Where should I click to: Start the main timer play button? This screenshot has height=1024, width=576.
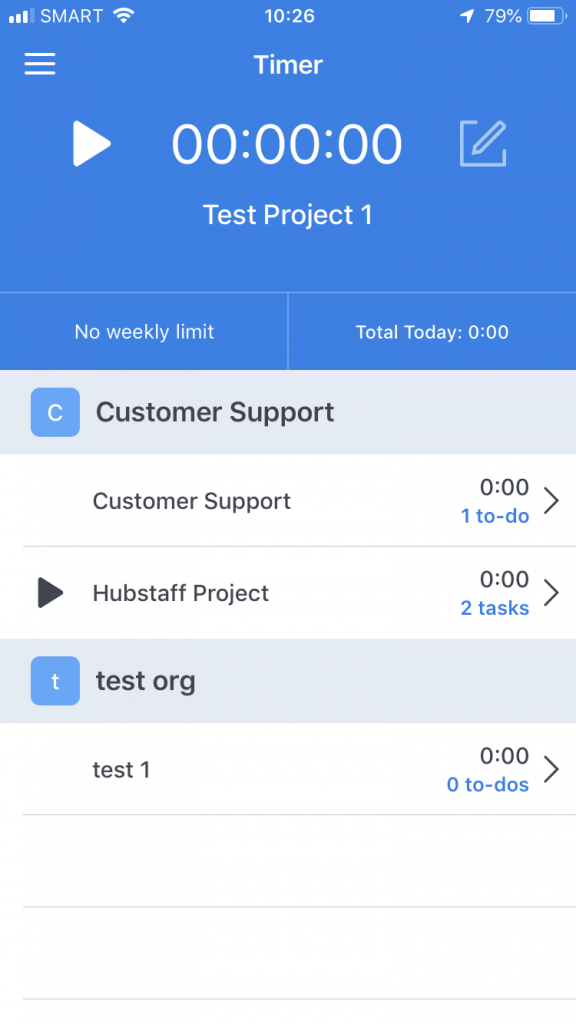(x=91, y=144)
